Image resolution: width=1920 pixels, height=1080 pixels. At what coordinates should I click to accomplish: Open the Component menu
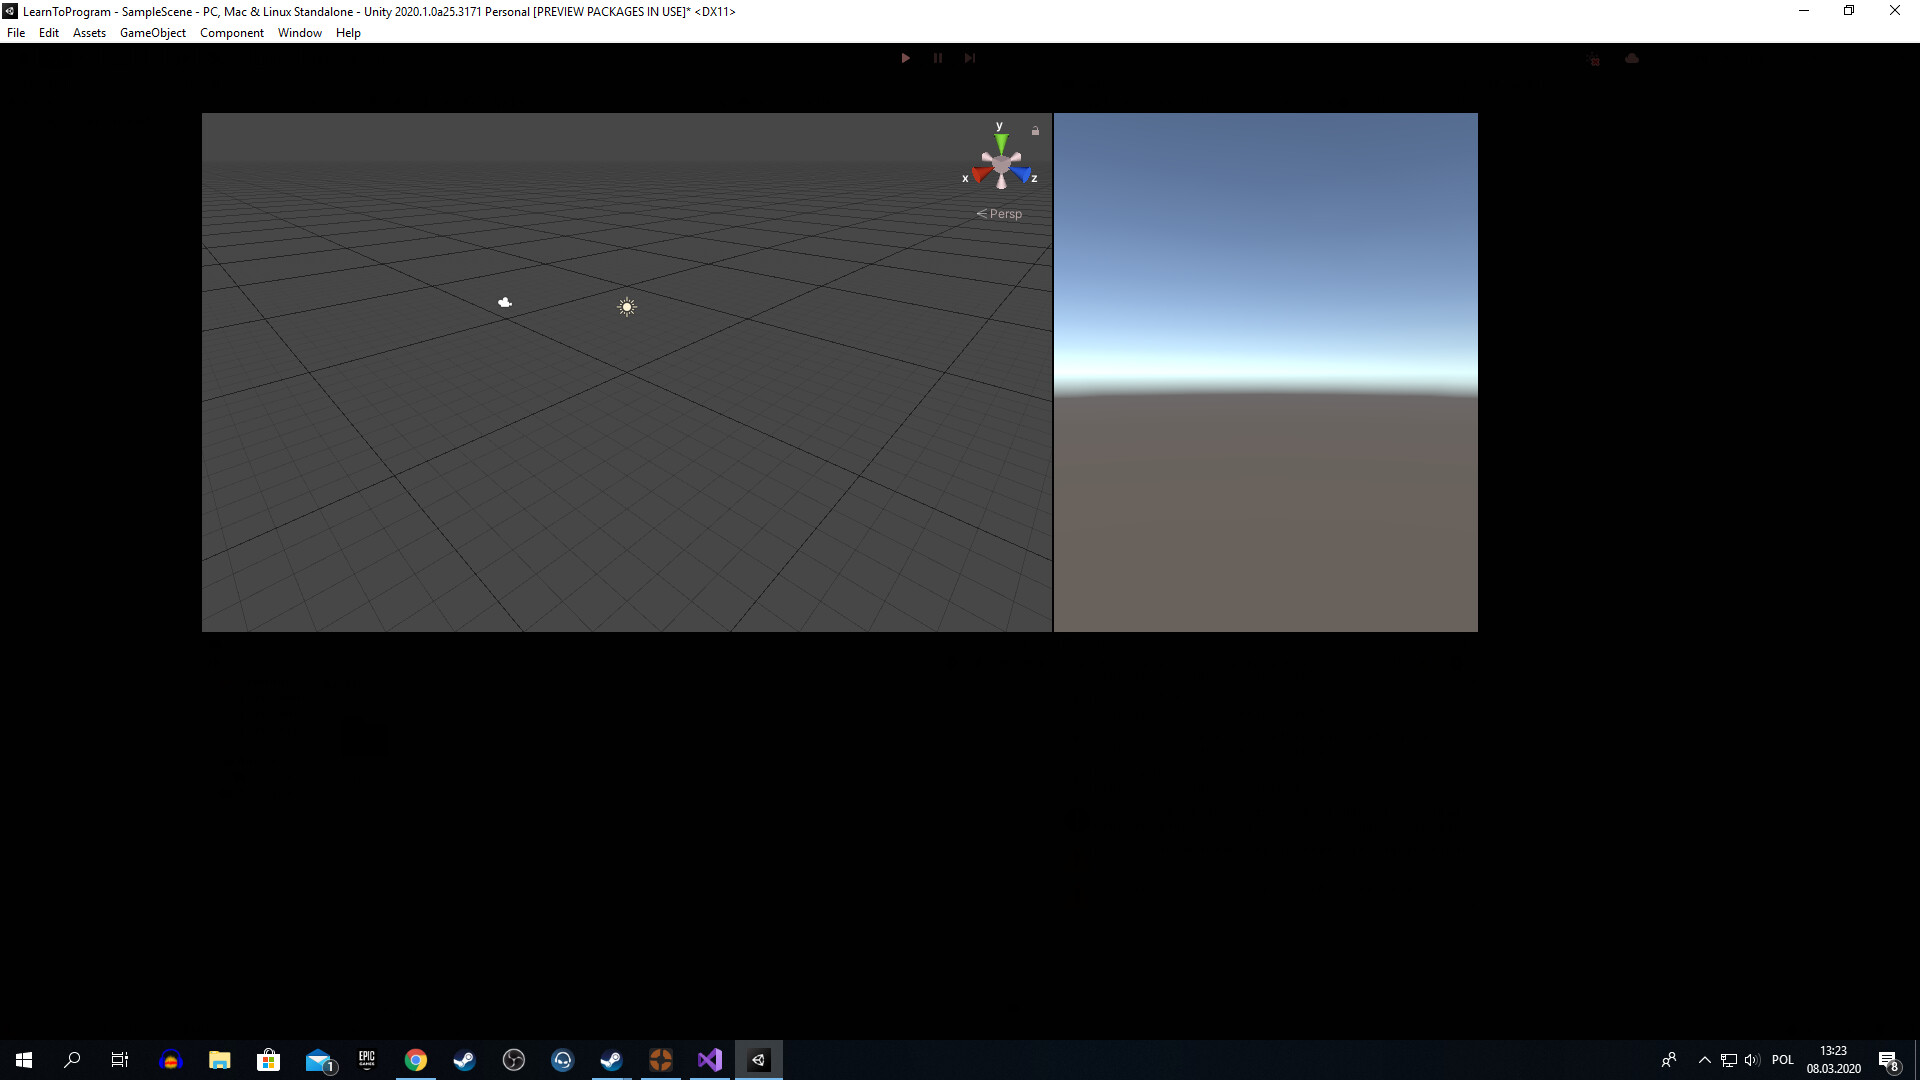231,32
